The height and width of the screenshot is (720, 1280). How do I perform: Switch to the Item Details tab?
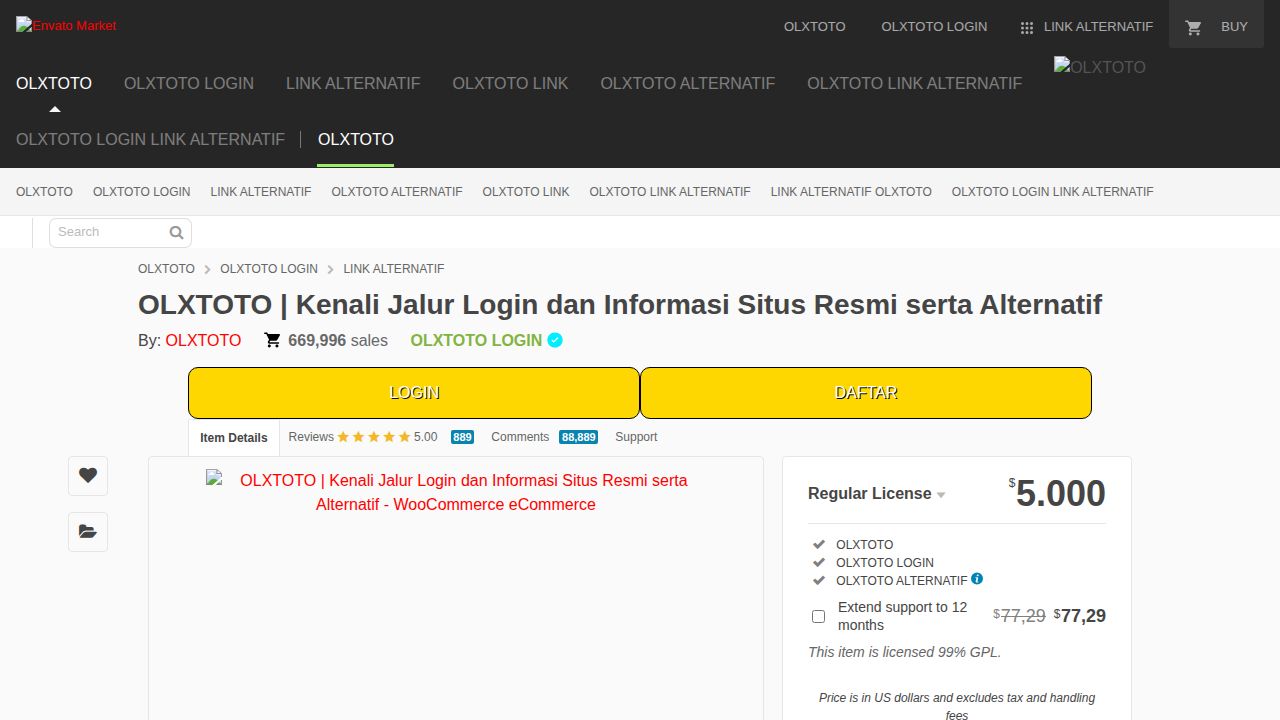(234, 437)
